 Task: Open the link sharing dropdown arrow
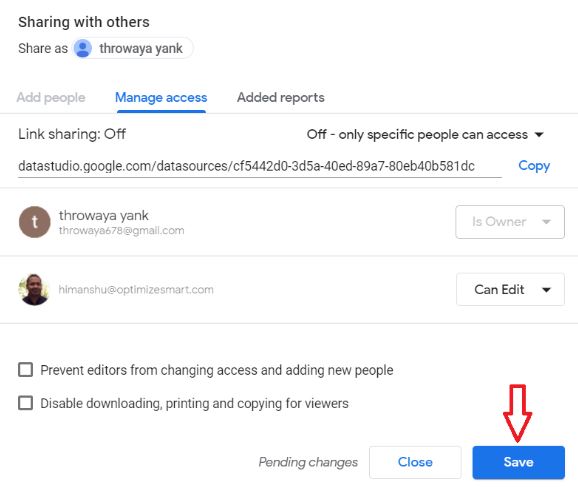pos(539,135)
